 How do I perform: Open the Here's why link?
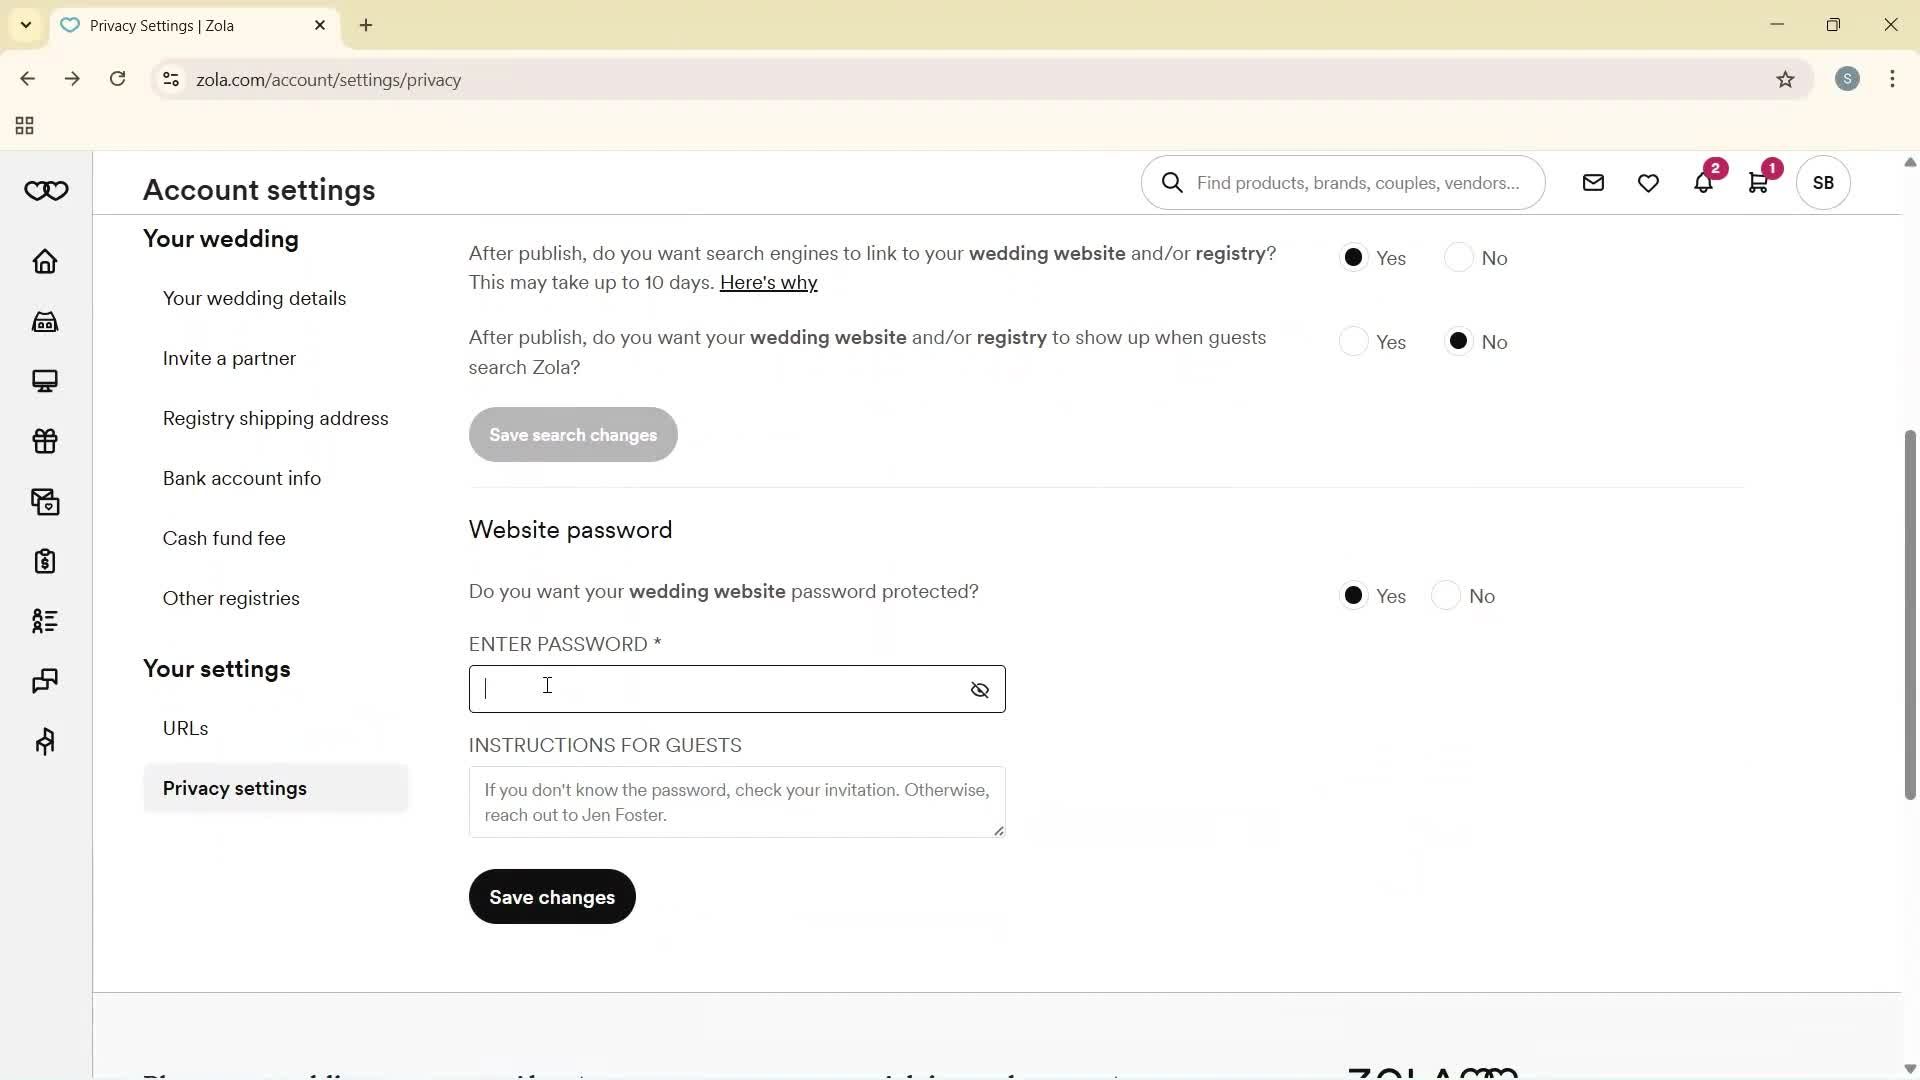pyautogui.click(x=768, y=282)
